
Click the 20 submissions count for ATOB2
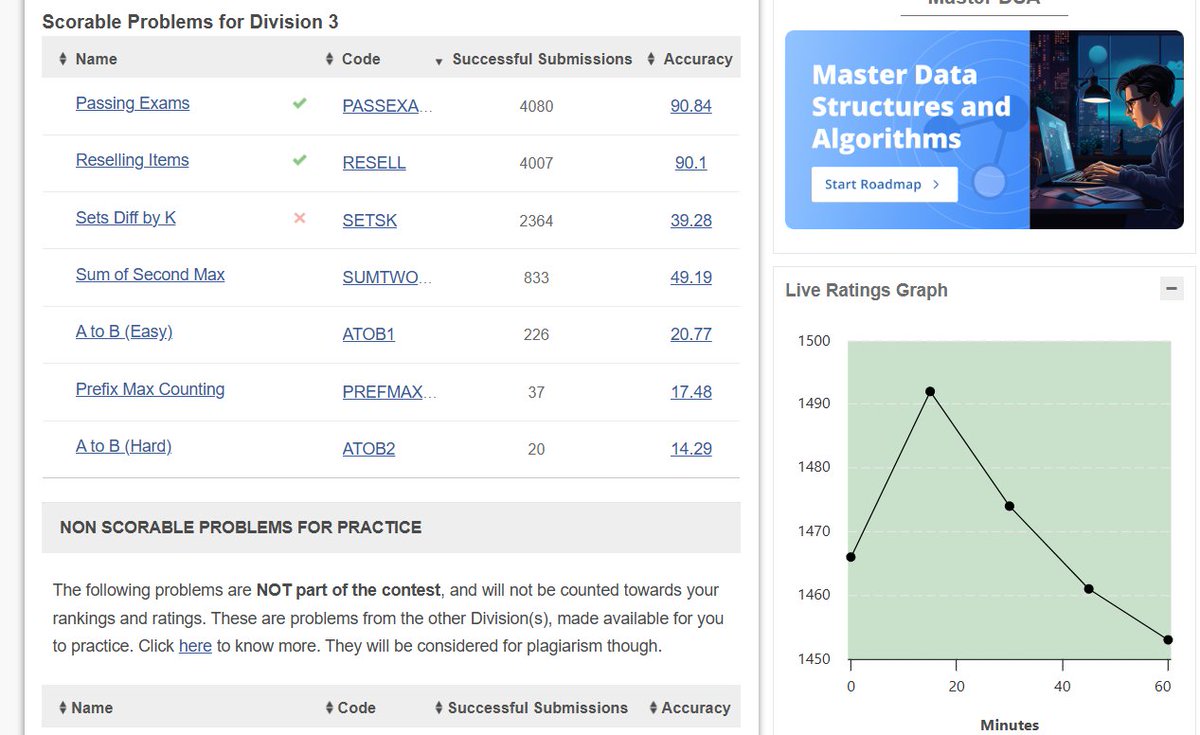click(536, 450)
